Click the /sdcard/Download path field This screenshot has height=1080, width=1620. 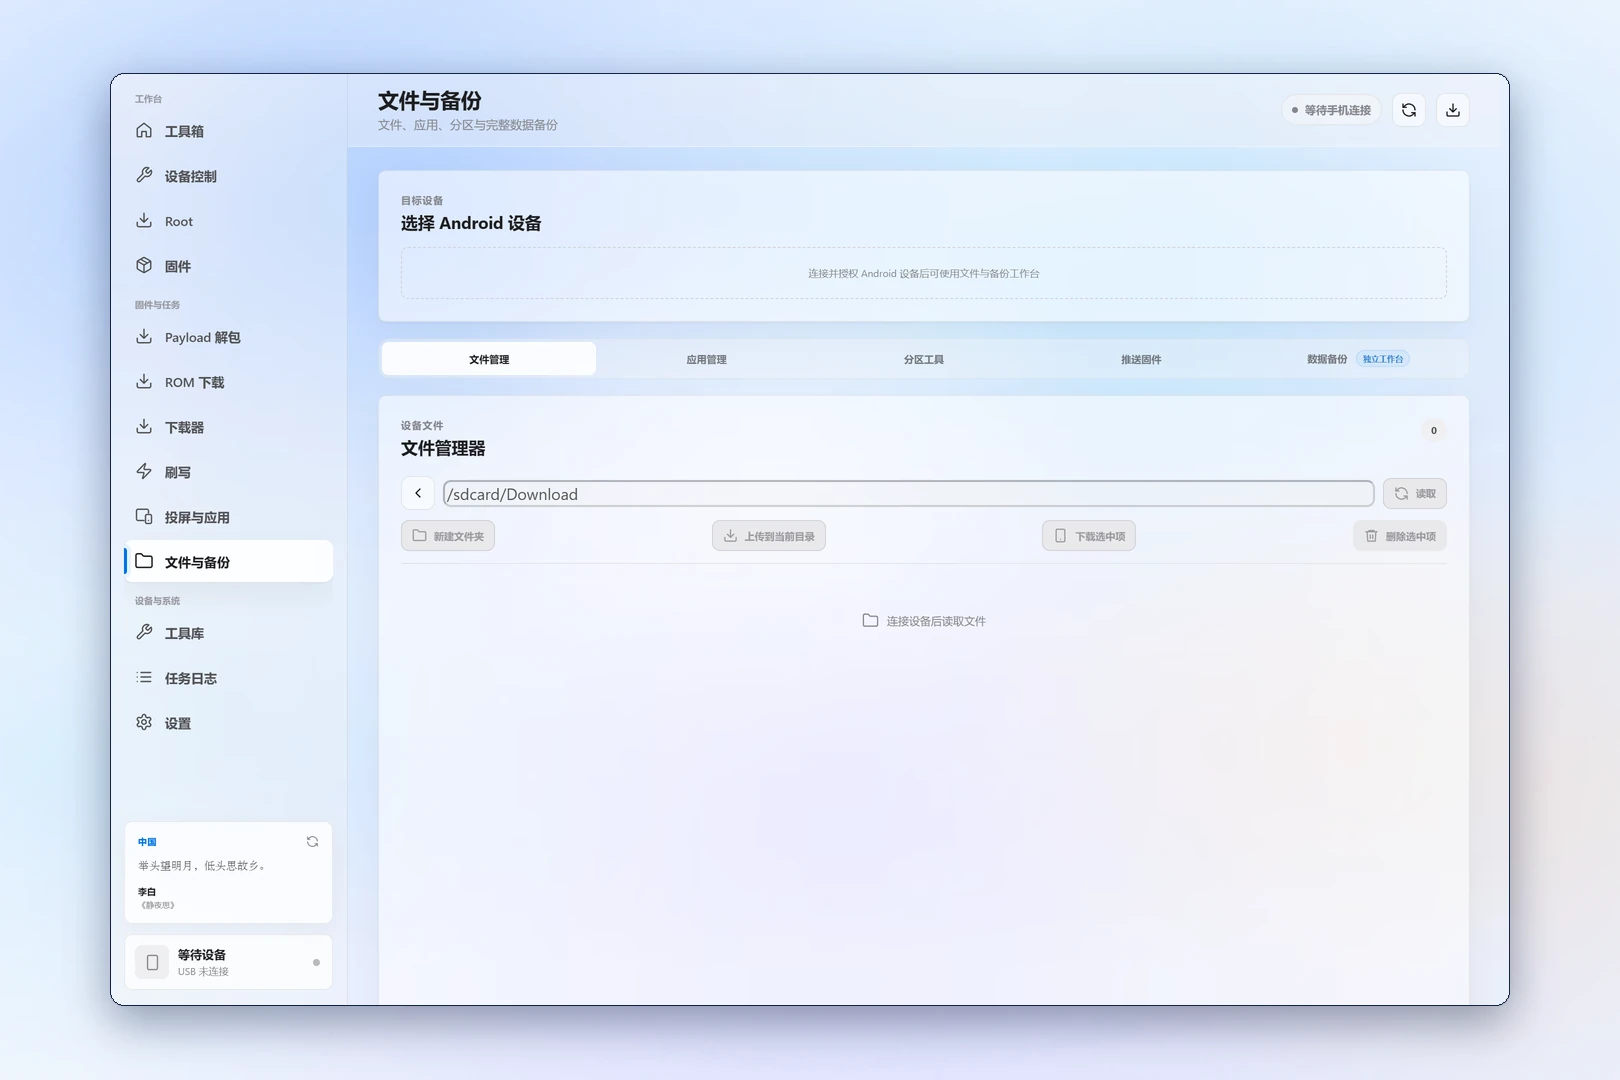[908, 493]
